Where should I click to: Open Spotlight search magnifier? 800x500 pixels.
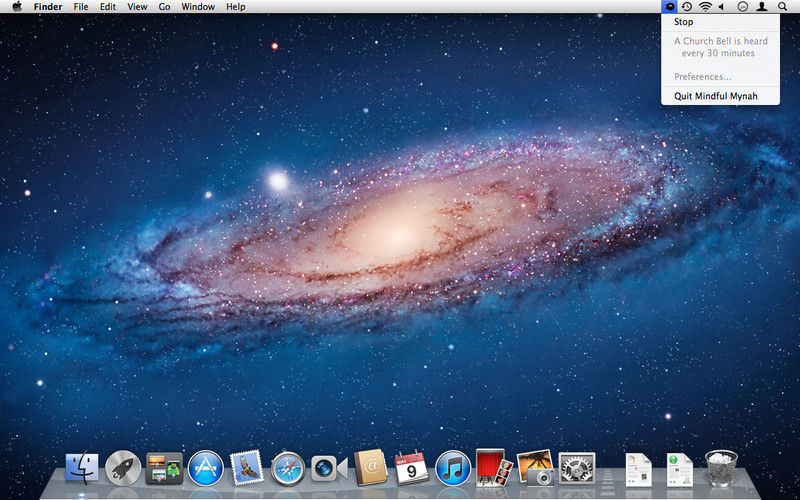pos(782,7)
